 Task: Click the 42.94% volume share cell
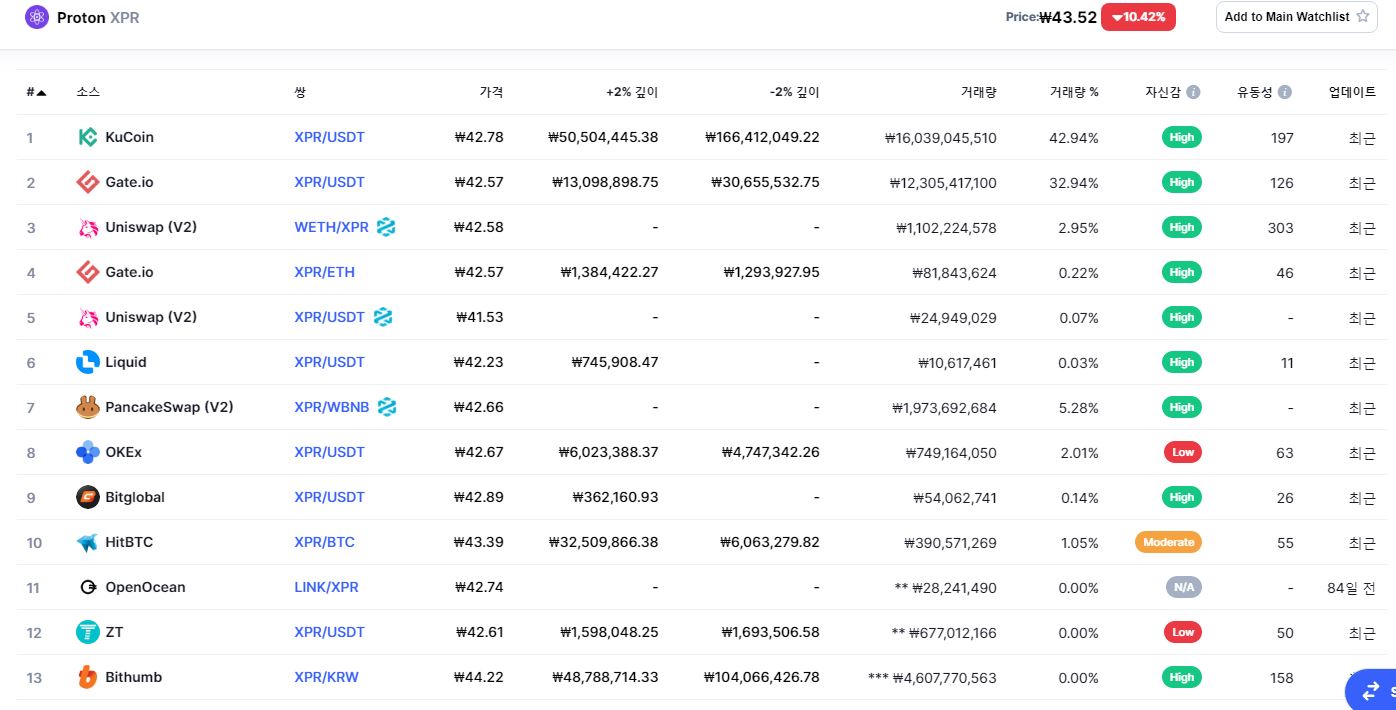[x=1074, y=138]
